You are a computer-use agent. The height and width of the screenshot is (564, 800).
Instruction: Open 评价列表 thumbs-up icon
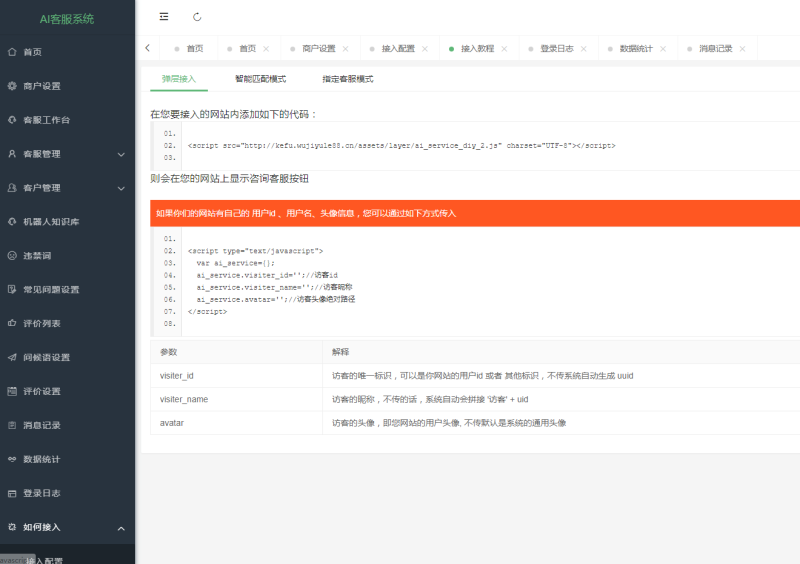coord(12,323)
